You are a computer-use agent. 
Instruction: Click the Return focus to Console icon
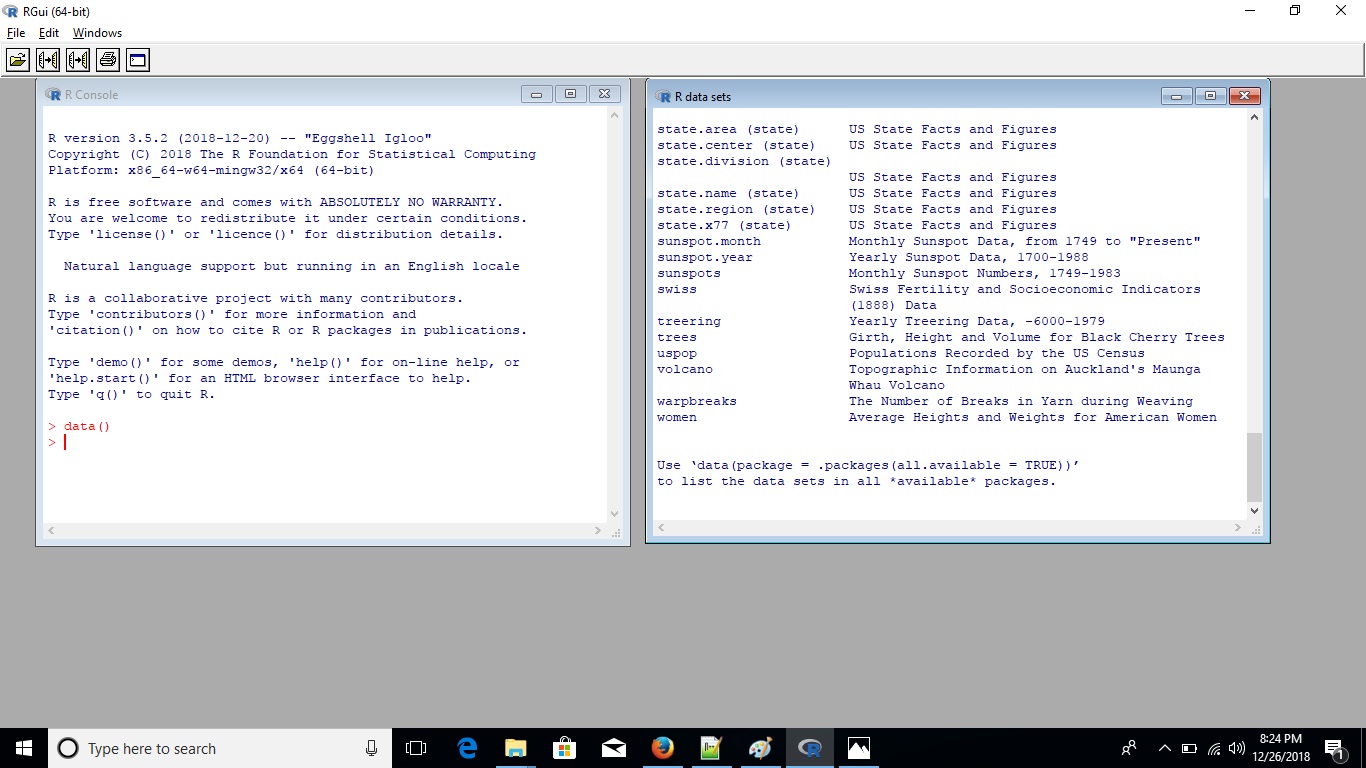138,60
